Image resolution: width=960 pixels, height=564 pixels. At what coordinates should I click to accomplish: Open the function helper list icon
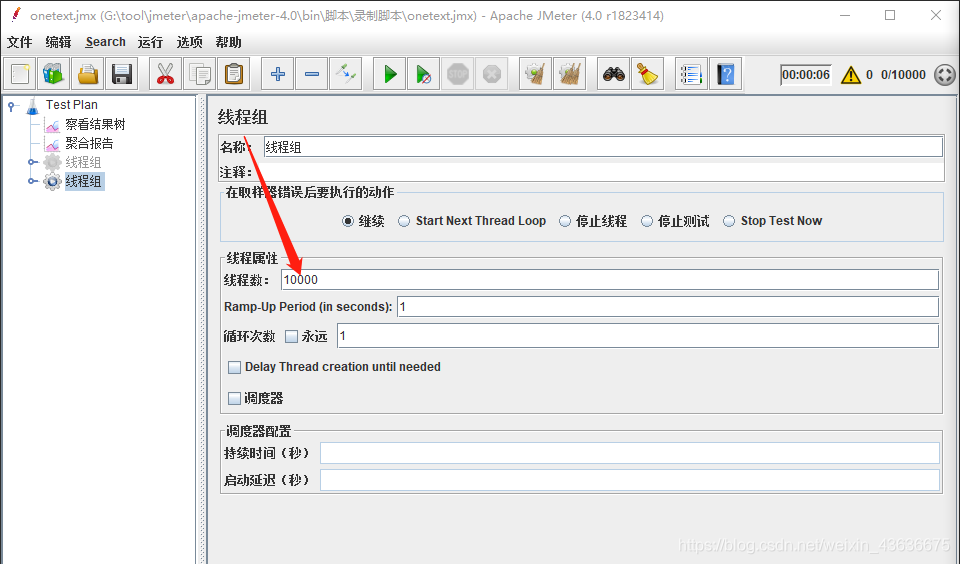[691, 74]
